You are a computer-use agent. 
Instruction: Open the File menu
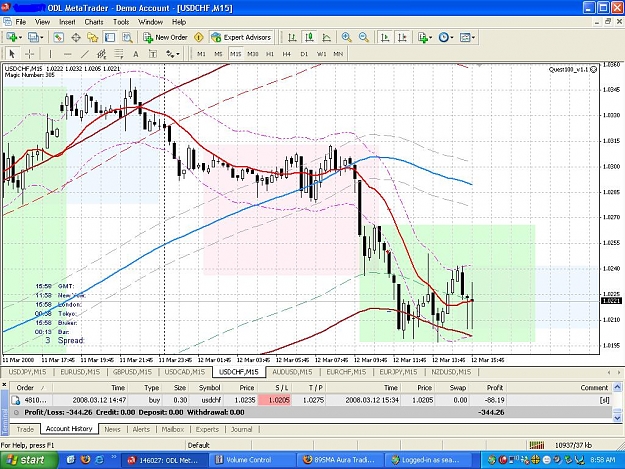(21, 22)
